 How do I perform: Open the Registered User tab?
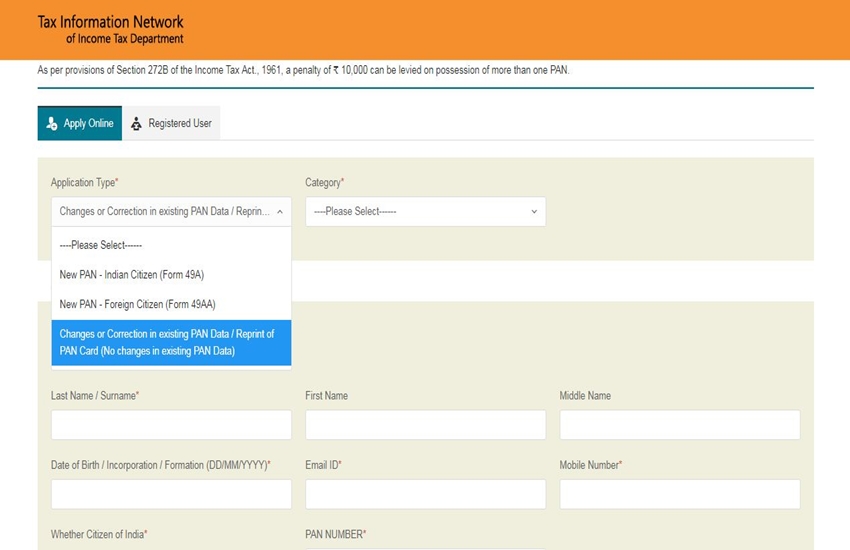click(x=171, y=124)
